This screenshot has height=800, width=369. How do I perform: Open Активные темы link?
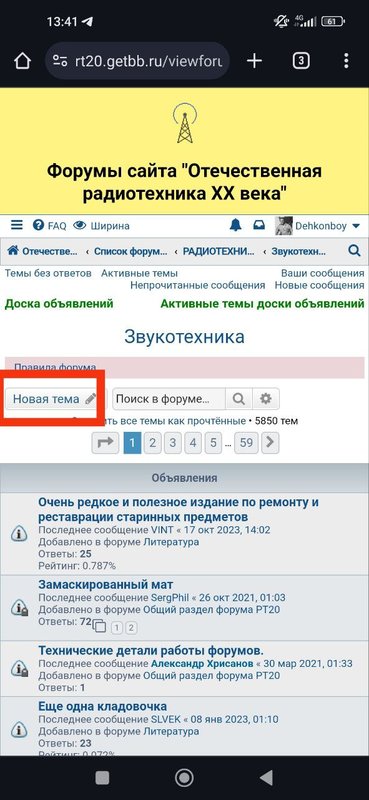click(139, 273)
